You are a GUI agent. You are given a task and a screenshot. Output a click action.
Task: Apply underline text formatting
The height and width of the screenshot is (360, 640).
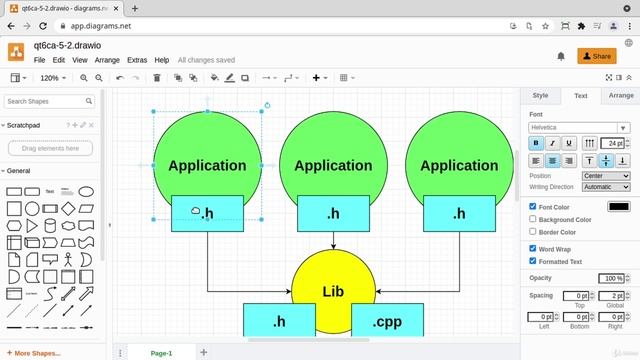[569, 143]
